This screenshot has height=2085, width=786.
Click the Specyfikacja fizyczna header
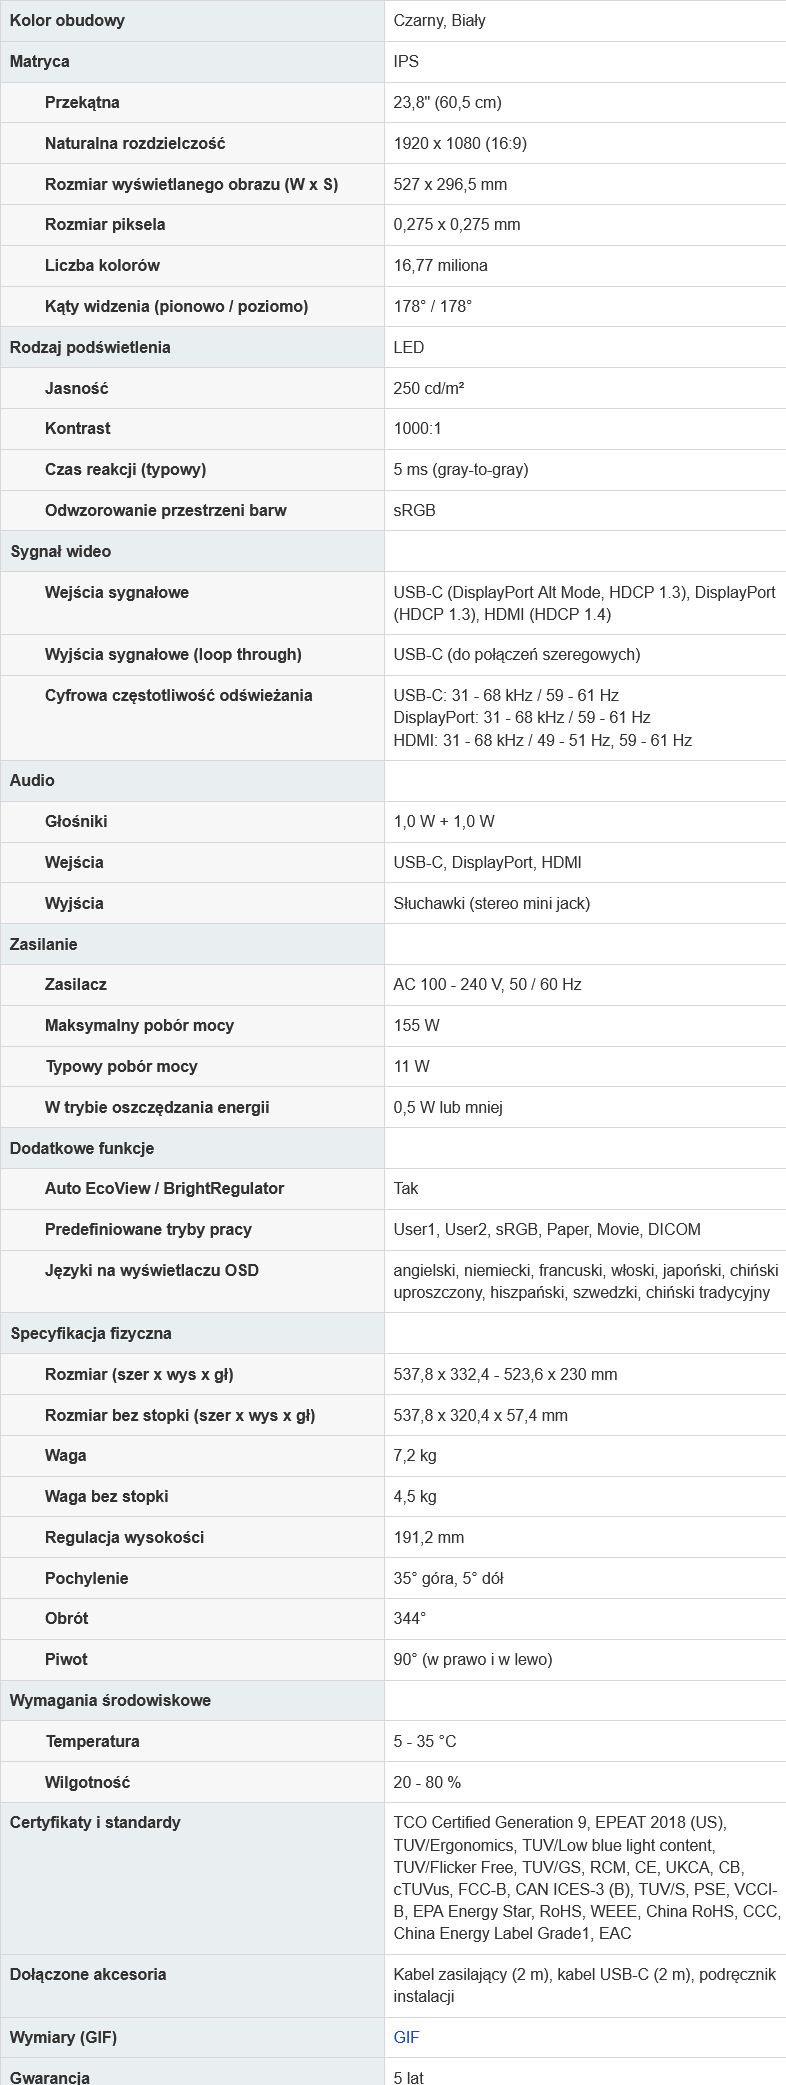coord(91,1333)
